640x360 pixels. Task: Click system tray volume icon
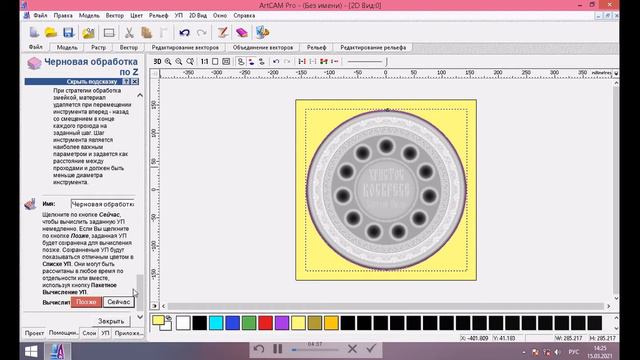(x=557, y=352)
